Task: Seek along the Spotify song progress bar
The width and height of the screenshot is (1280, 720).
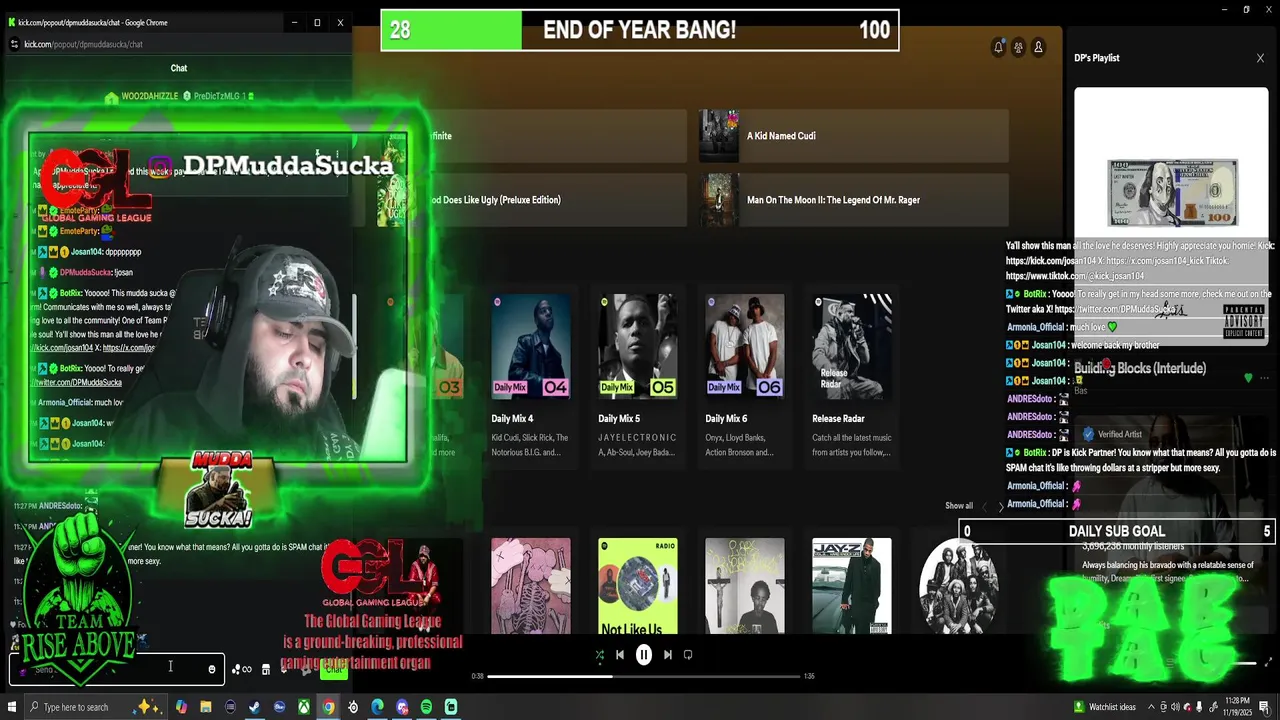Action: tap(644, 676)
